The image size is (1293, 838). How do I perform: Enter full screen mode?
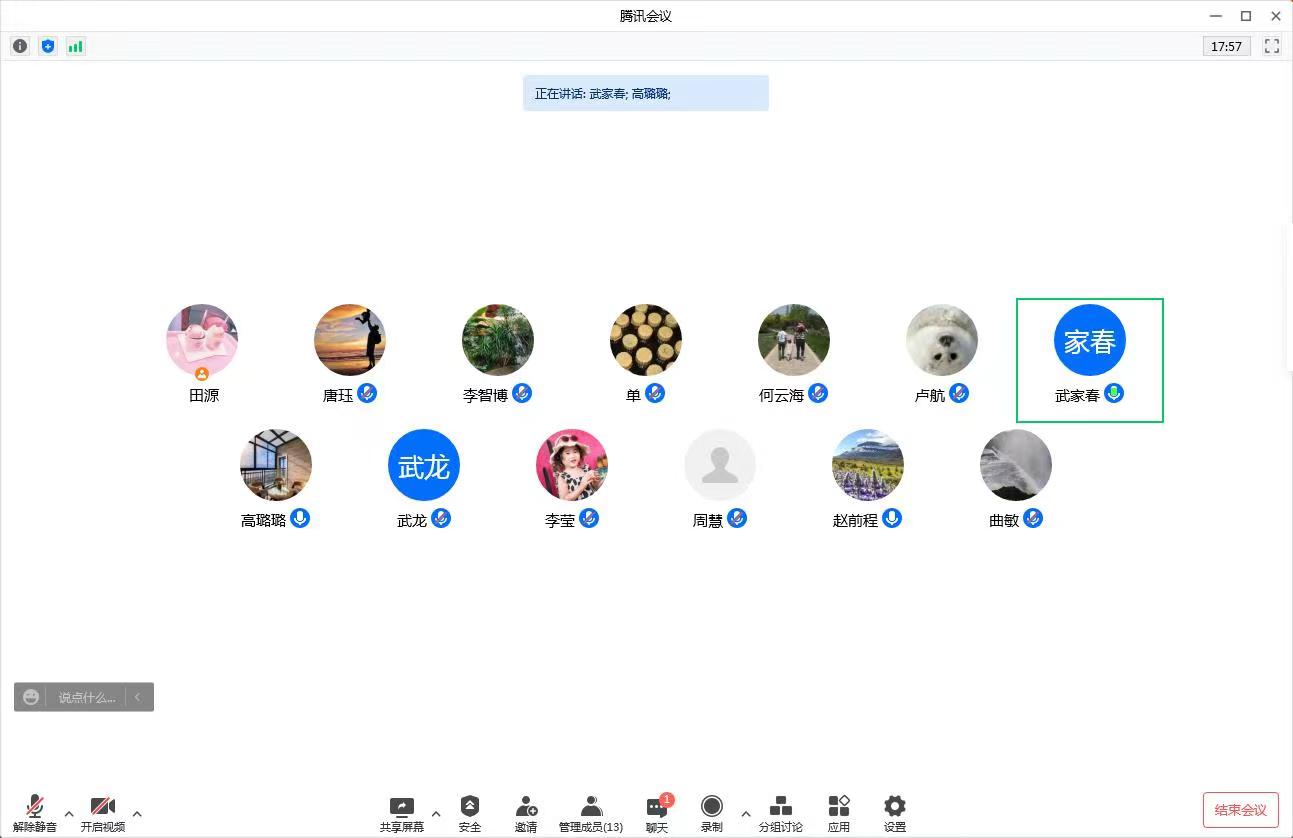click(x=1271, y=46)
